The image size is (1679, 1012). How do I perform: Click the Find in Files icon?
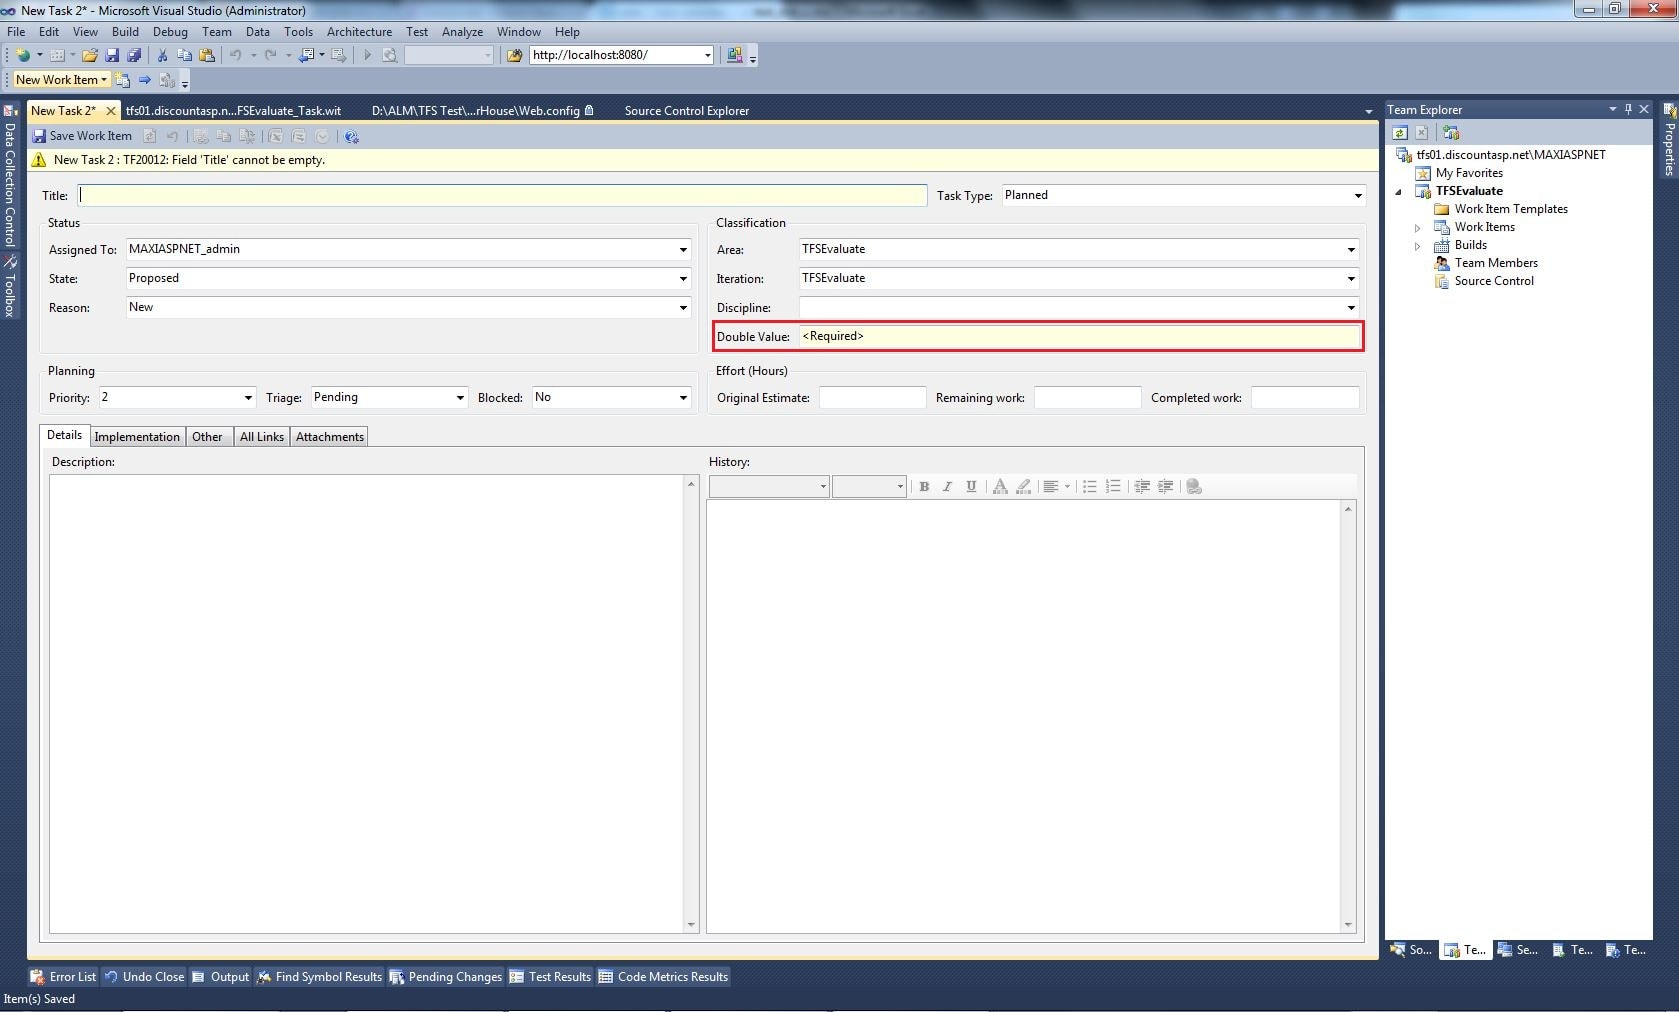pyautogui.click(x=515, y=55)
